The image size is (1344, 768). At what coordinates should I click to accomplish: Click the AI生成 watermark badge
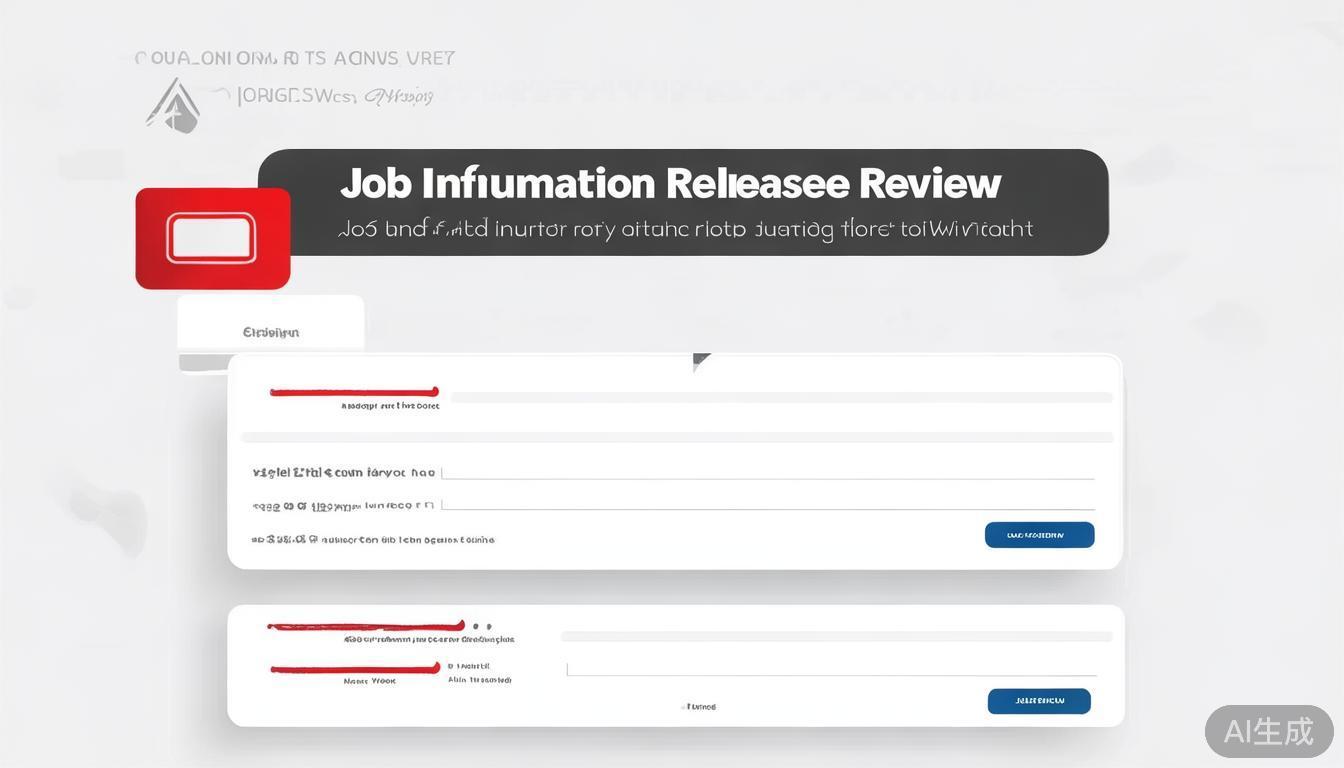pyautogui.click(x=1269, y=731)
